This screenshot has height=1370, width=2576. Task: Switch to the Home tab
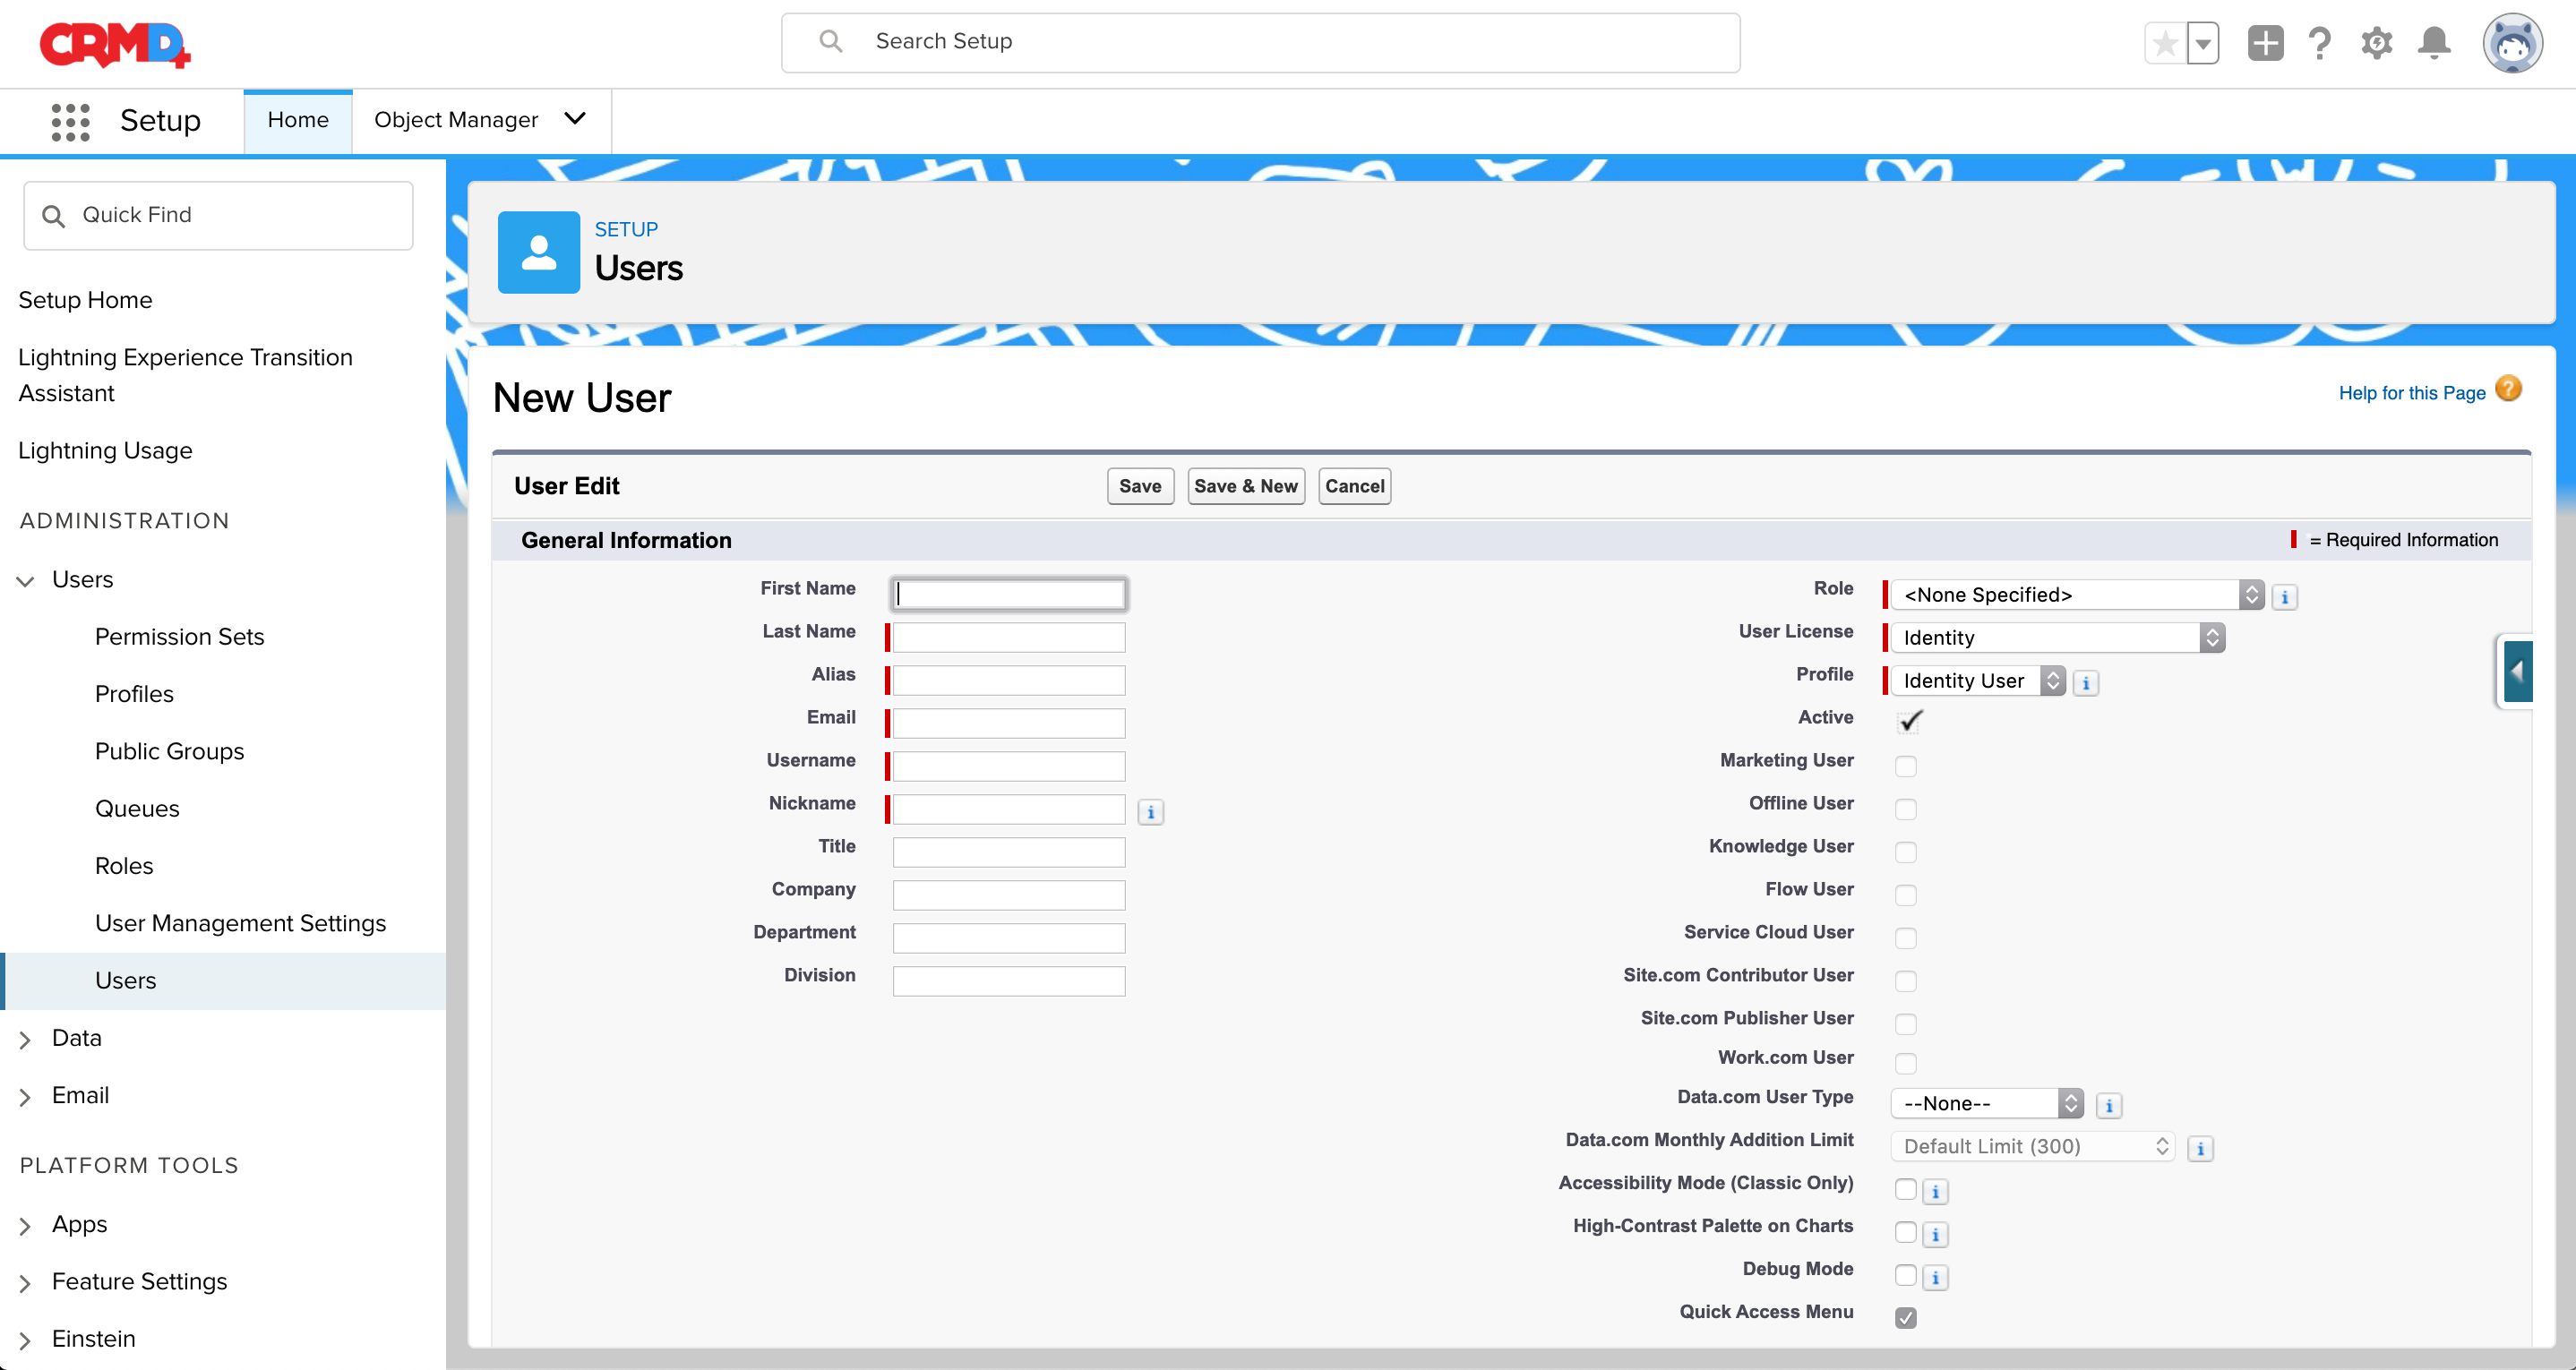298,117
